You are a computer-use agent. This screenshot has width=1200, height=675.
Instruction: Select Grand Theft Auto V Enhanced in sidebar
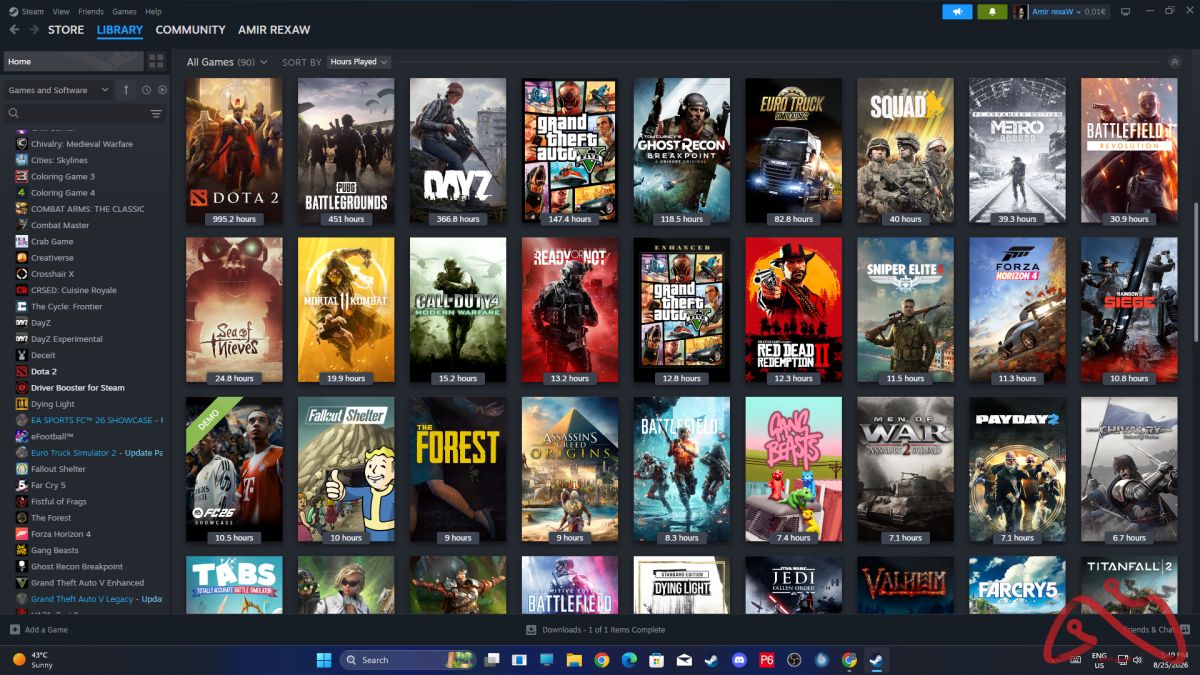tap(87, 583)
